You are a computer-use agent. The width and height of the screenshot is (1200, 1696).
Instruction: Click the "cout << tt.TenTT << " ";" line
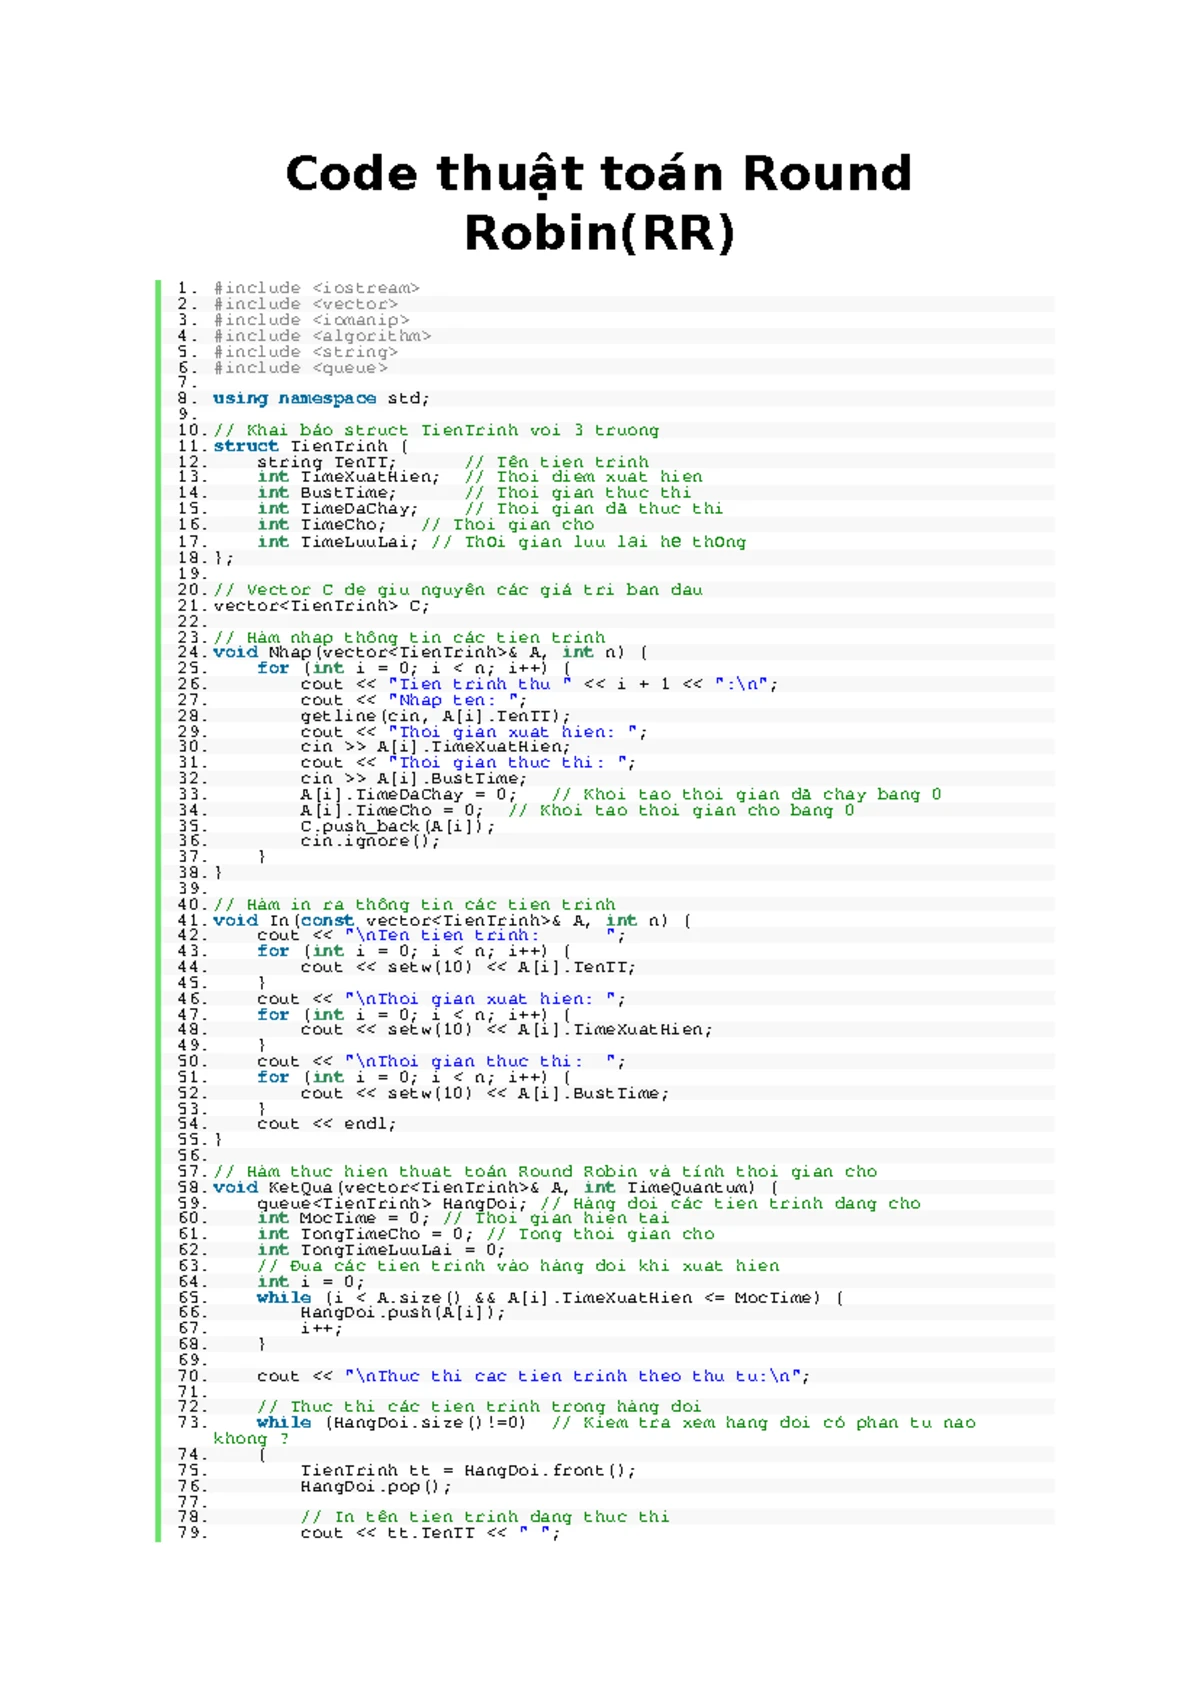(430, 1533)
